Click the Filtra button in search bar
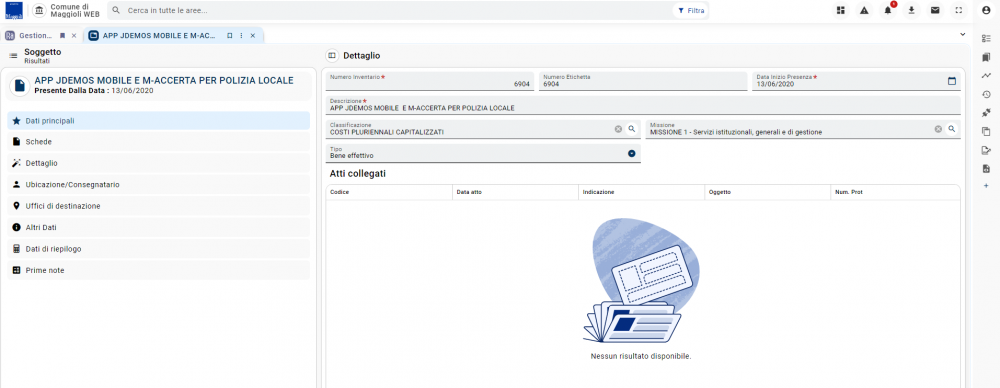The image size is (1000, 388). click(691, 11)
